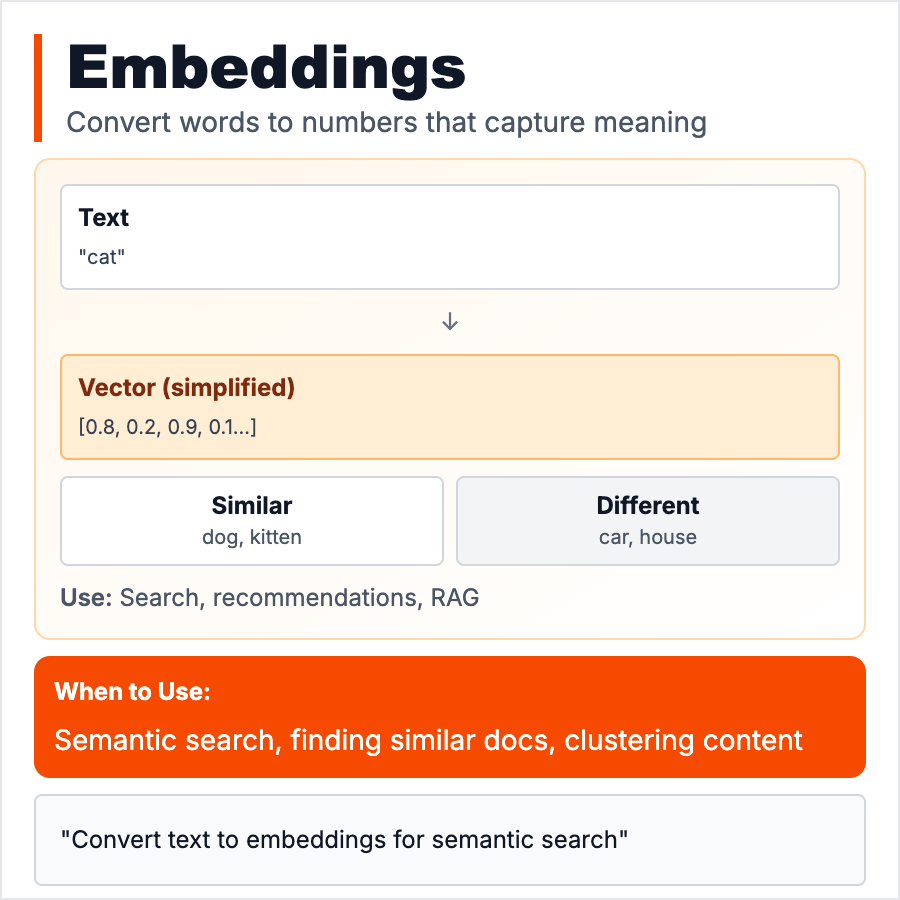This screenshot has height=900, width=900.
Task: Click the word "Different" heading
Action: (x=648, y=505)
